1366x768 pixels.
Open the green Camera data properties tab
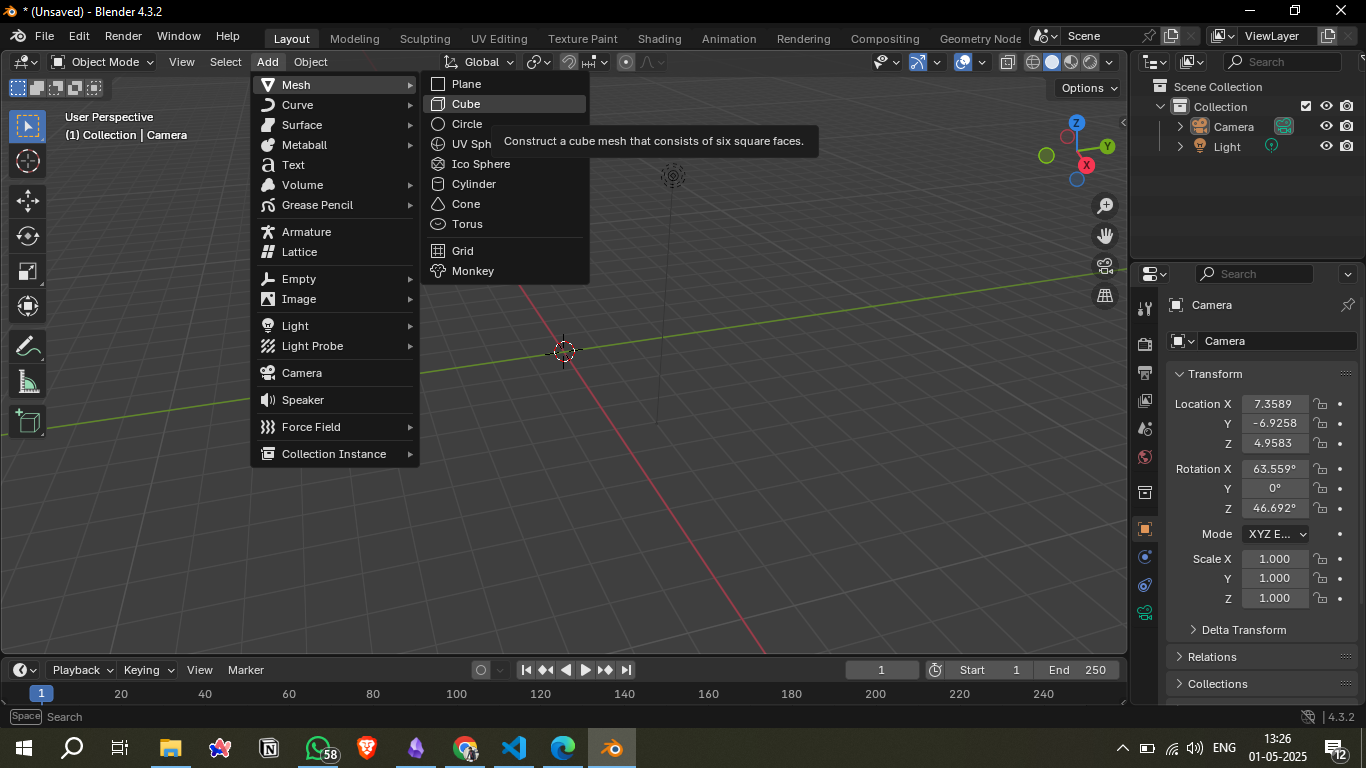pos(1145,612)
